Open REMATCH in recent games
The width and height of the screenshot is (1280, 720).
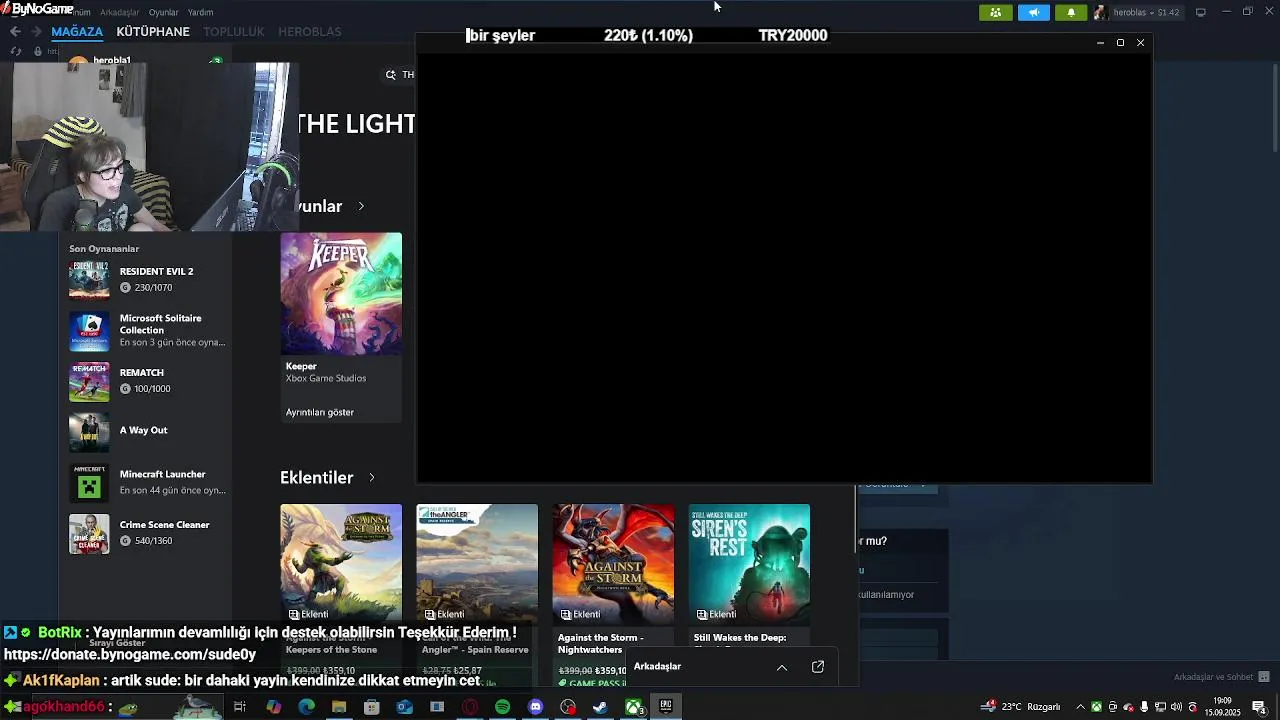pyautogui.click(x=149, y=380)
